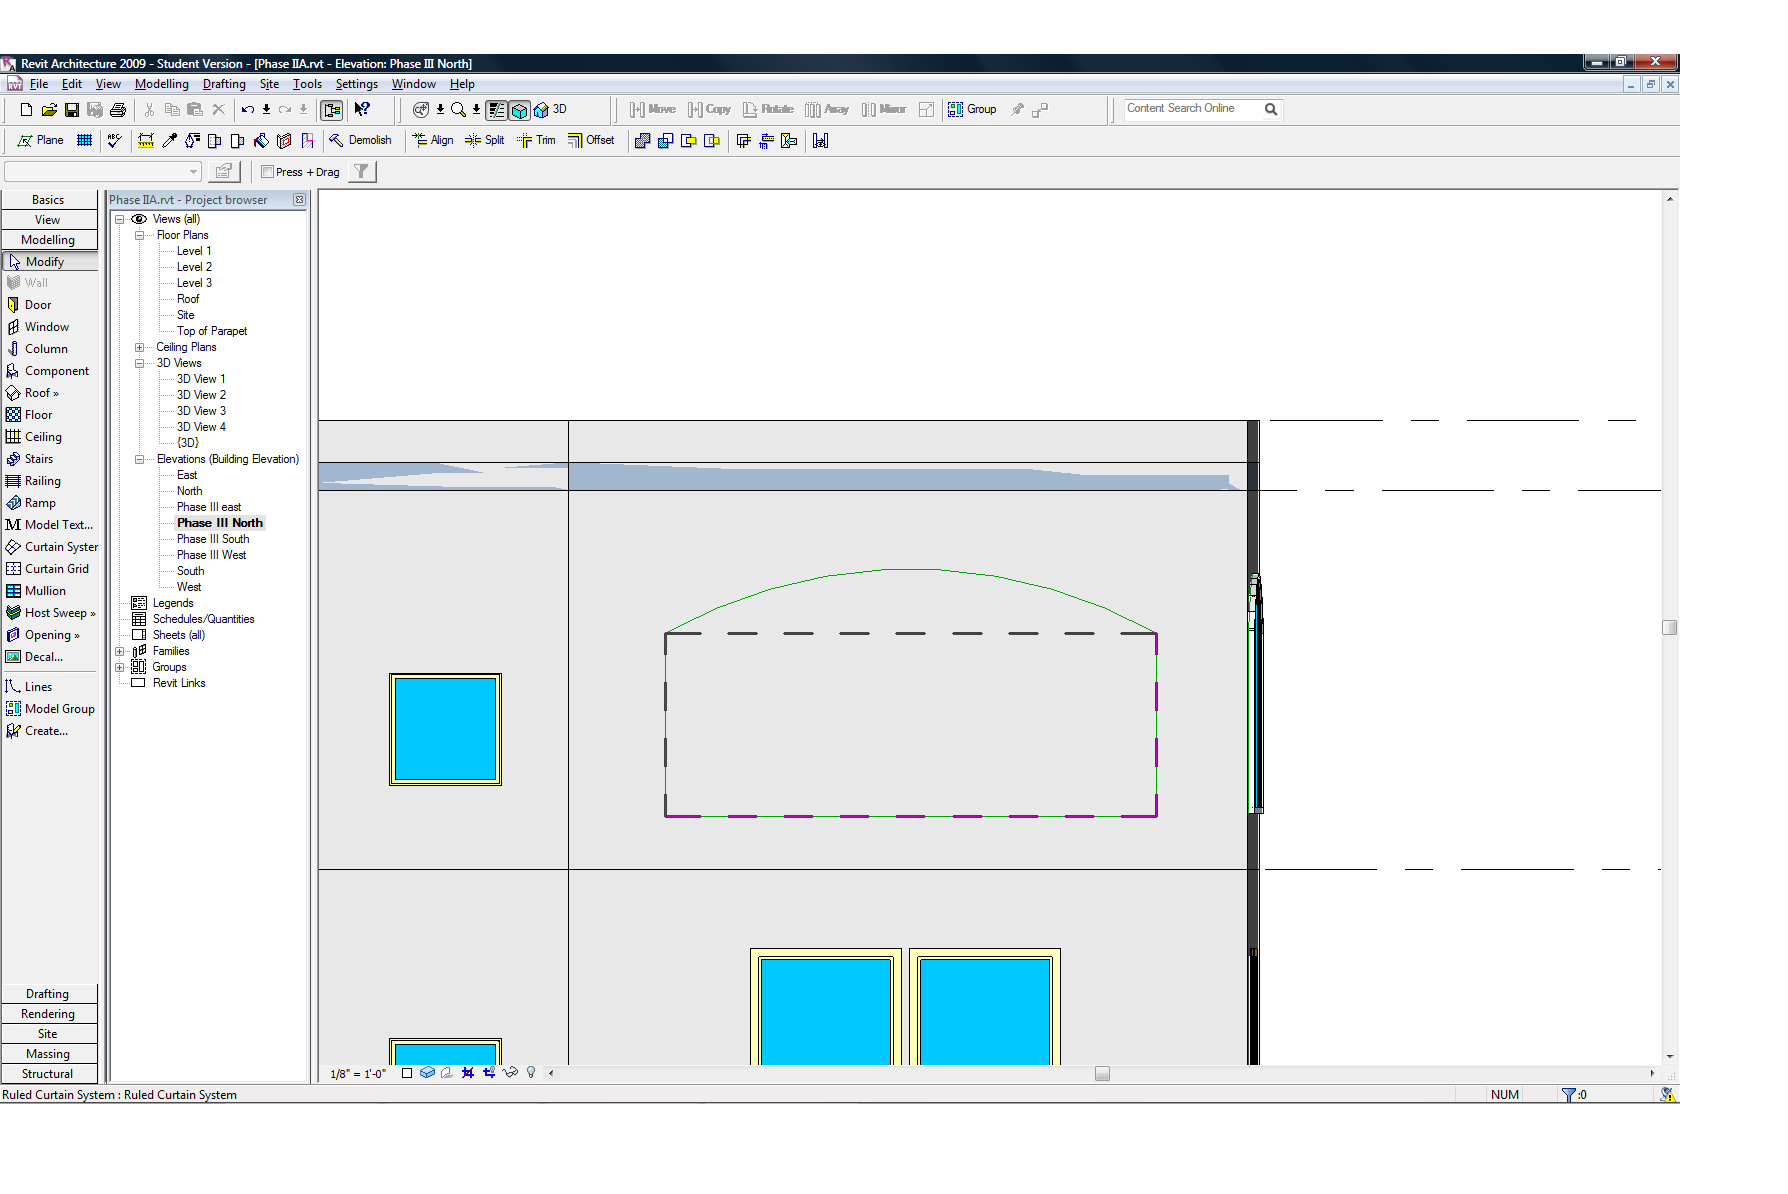Click the horizontal scrollbar thumb
The height and width of the screenshot is (1194, 1788).
click(x=1102, y=1073)
